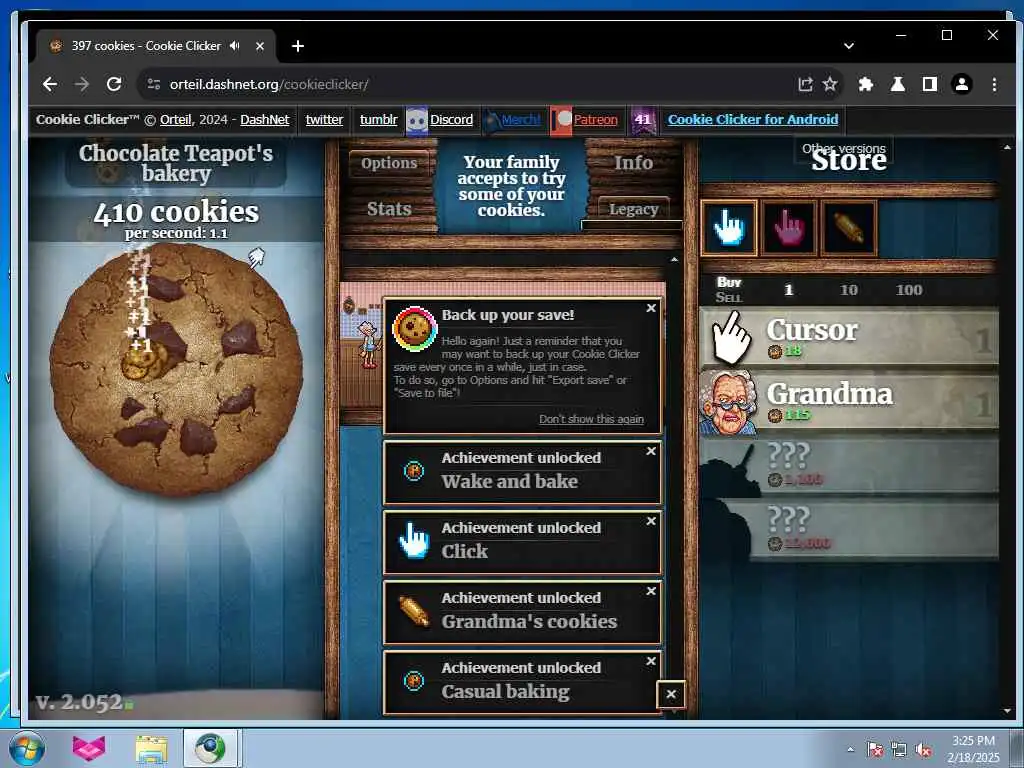Toggle the browser side panel

930,84
